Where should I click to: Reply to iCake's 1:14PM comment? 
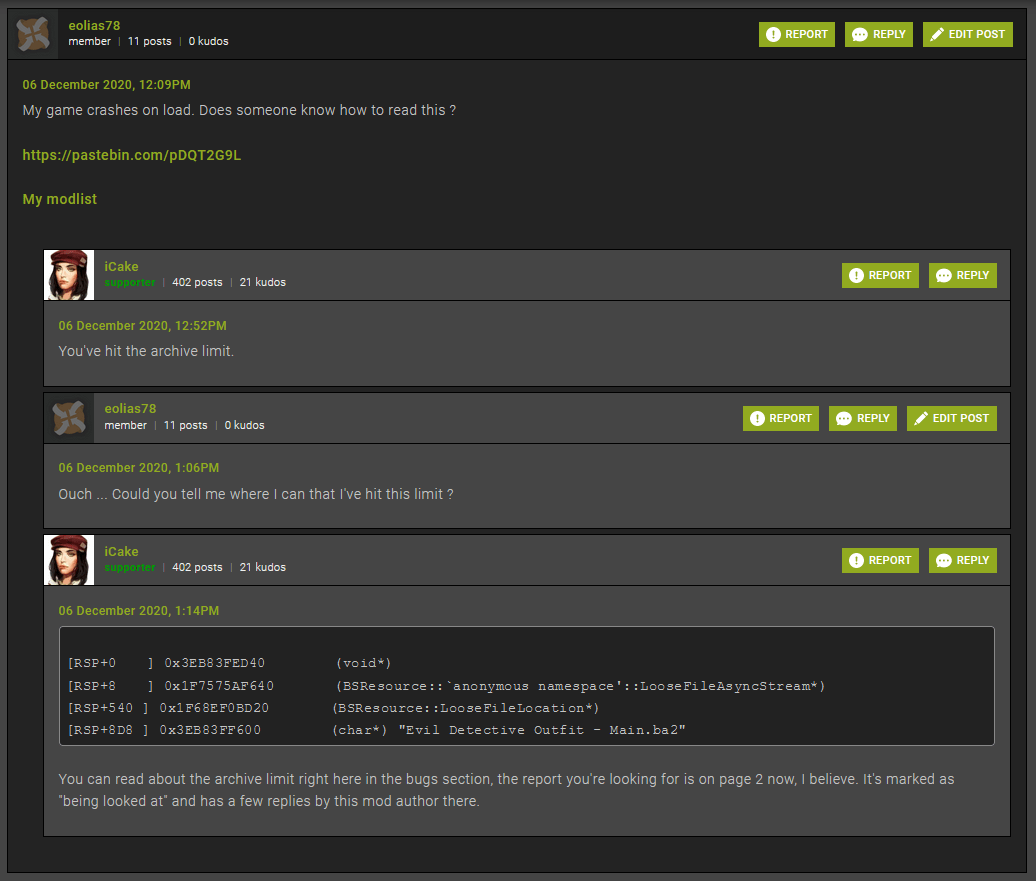pos(962,560)
